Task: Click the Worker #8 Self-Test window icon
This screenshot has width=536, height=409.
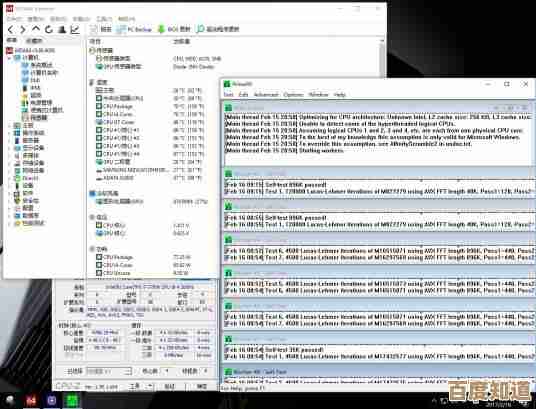Action: [228, 372]
